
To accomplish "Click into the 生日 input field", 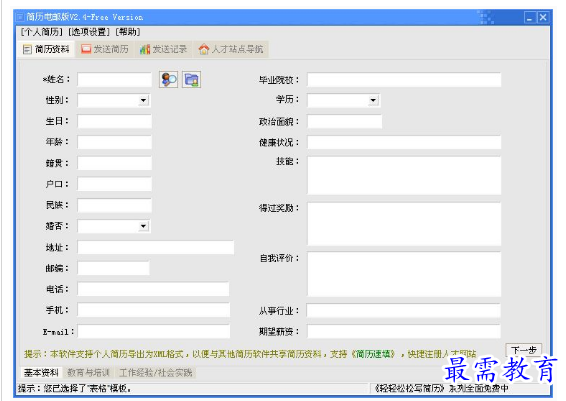I will 114,121.
